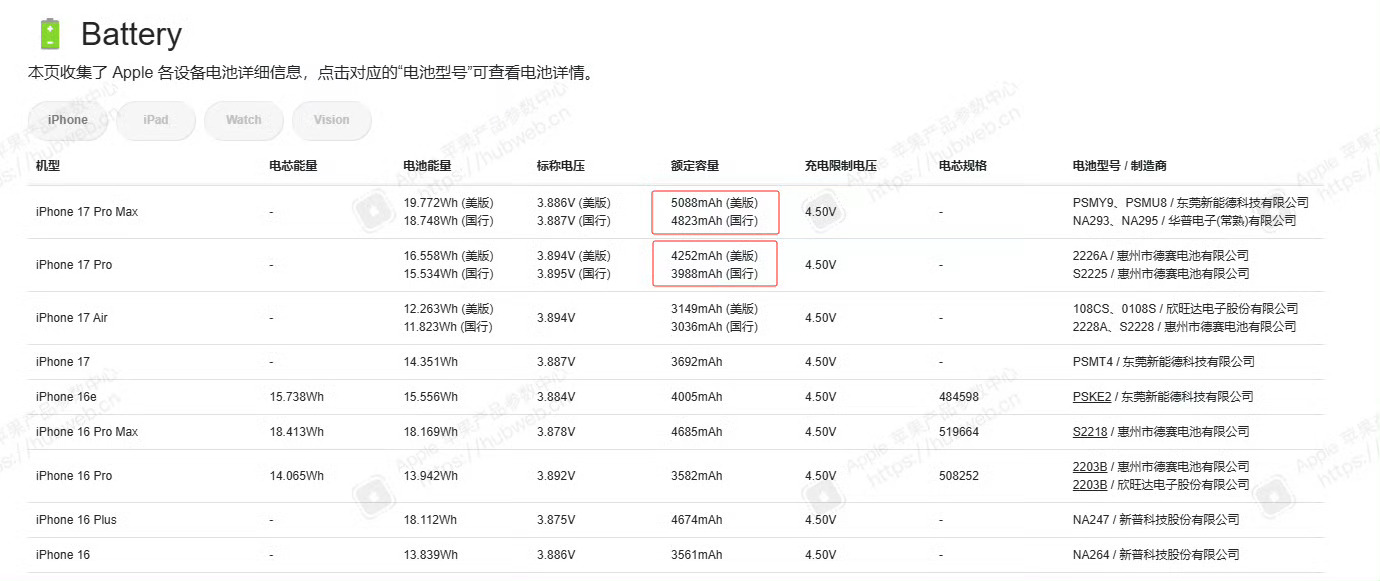This screenshot has width=1380, height=581.
Task: Click PSMT4 / 东莞新能德科技有限公司 entry
Action: click(x=1163, y=362)
